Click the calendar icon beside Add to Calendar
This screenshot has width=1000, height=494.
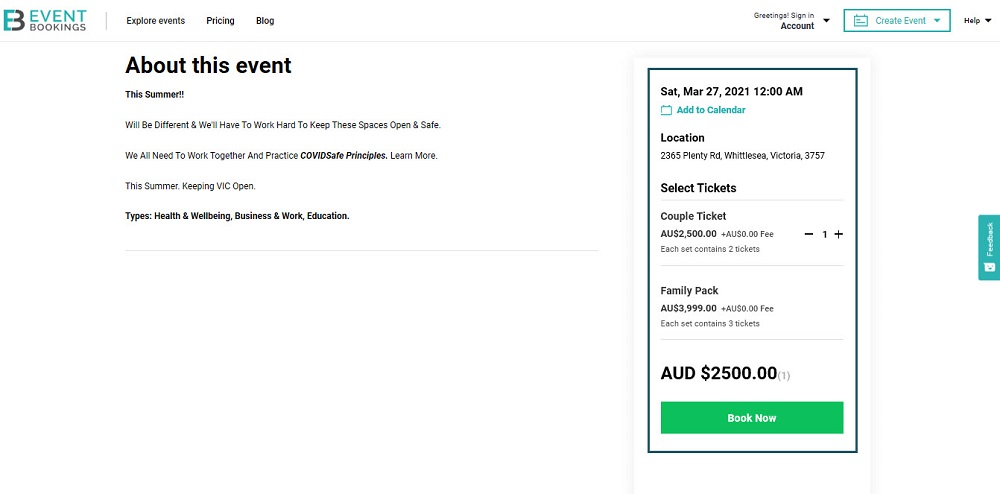[x=666, y=110]
